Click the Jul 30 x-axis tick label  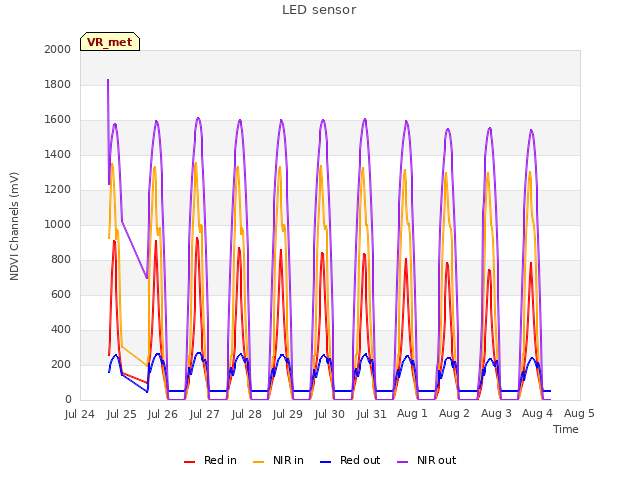pos(329,414)
